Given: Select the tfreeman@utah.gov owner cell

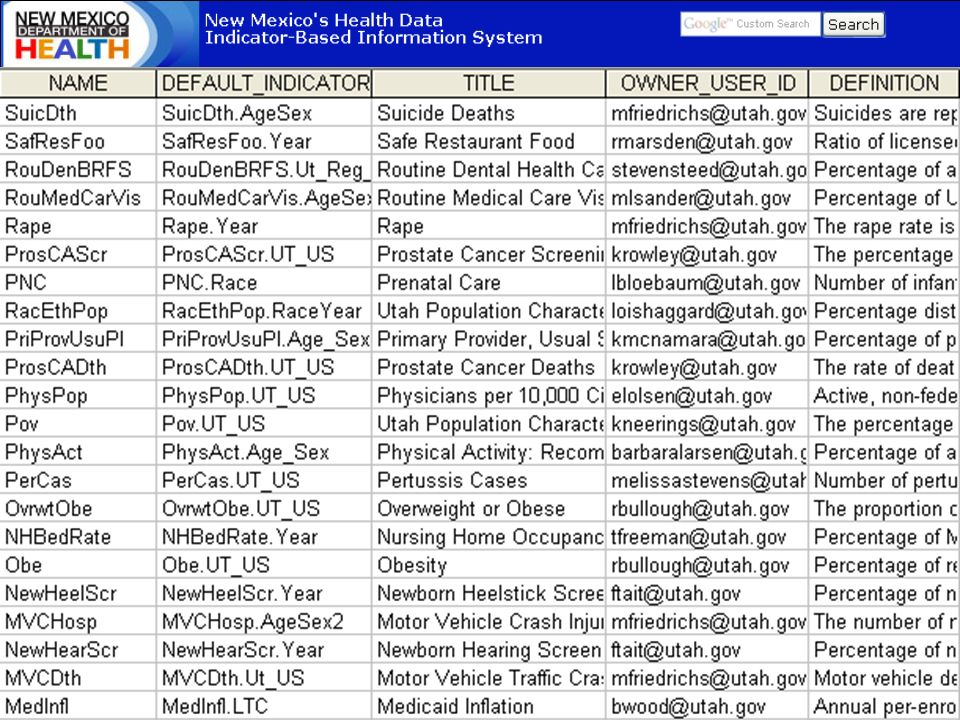Looking at the screenshot, I should 707,537.
